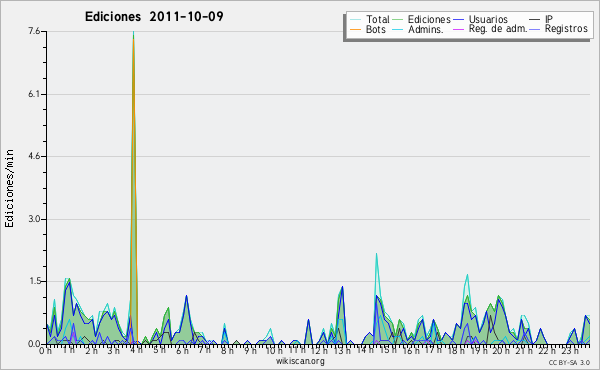Click the 3.0 y-axis value

[x=34, y=219]
